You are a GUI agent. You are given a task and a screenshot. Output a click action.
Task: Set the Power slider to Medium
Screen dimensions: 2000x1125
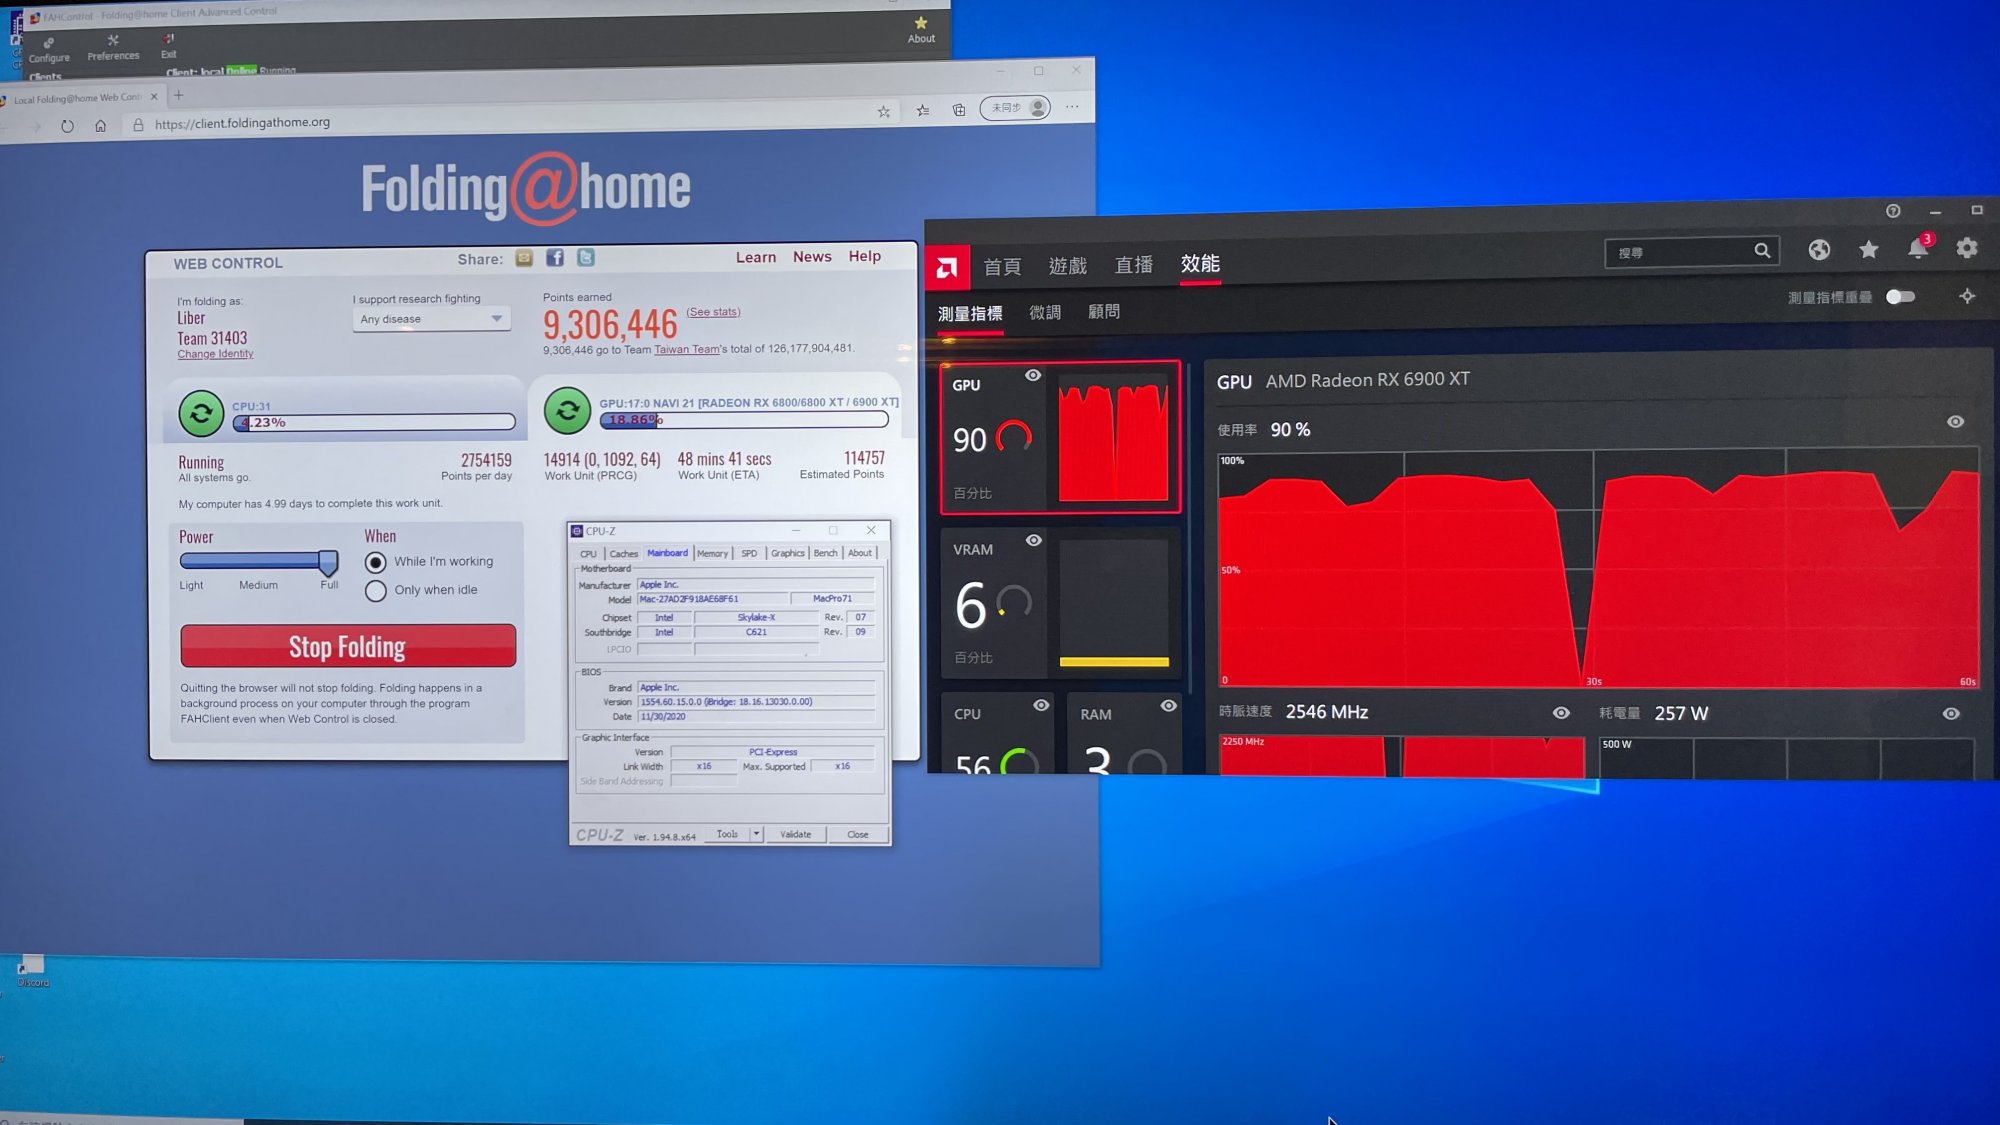point(258,561)
